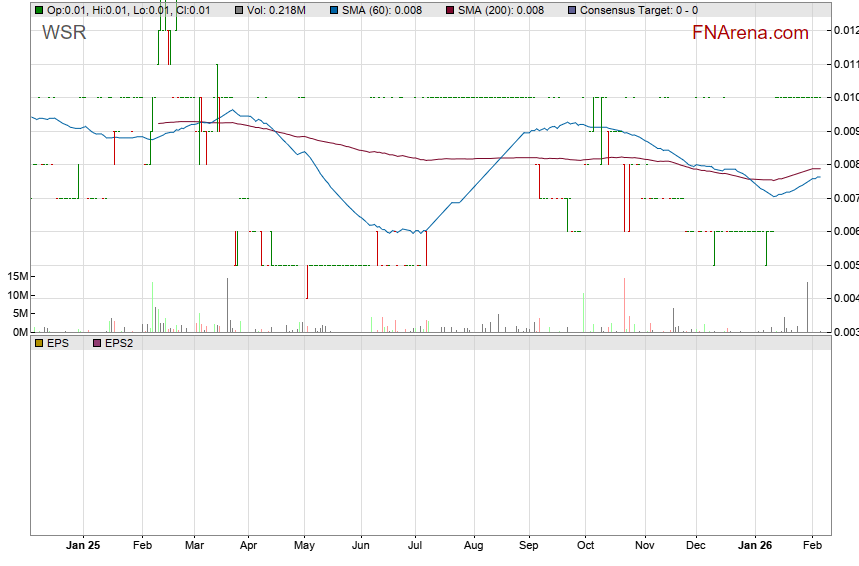Click the grey Vol legend swatch
The image size is (859, 566).
pos(239,10)
